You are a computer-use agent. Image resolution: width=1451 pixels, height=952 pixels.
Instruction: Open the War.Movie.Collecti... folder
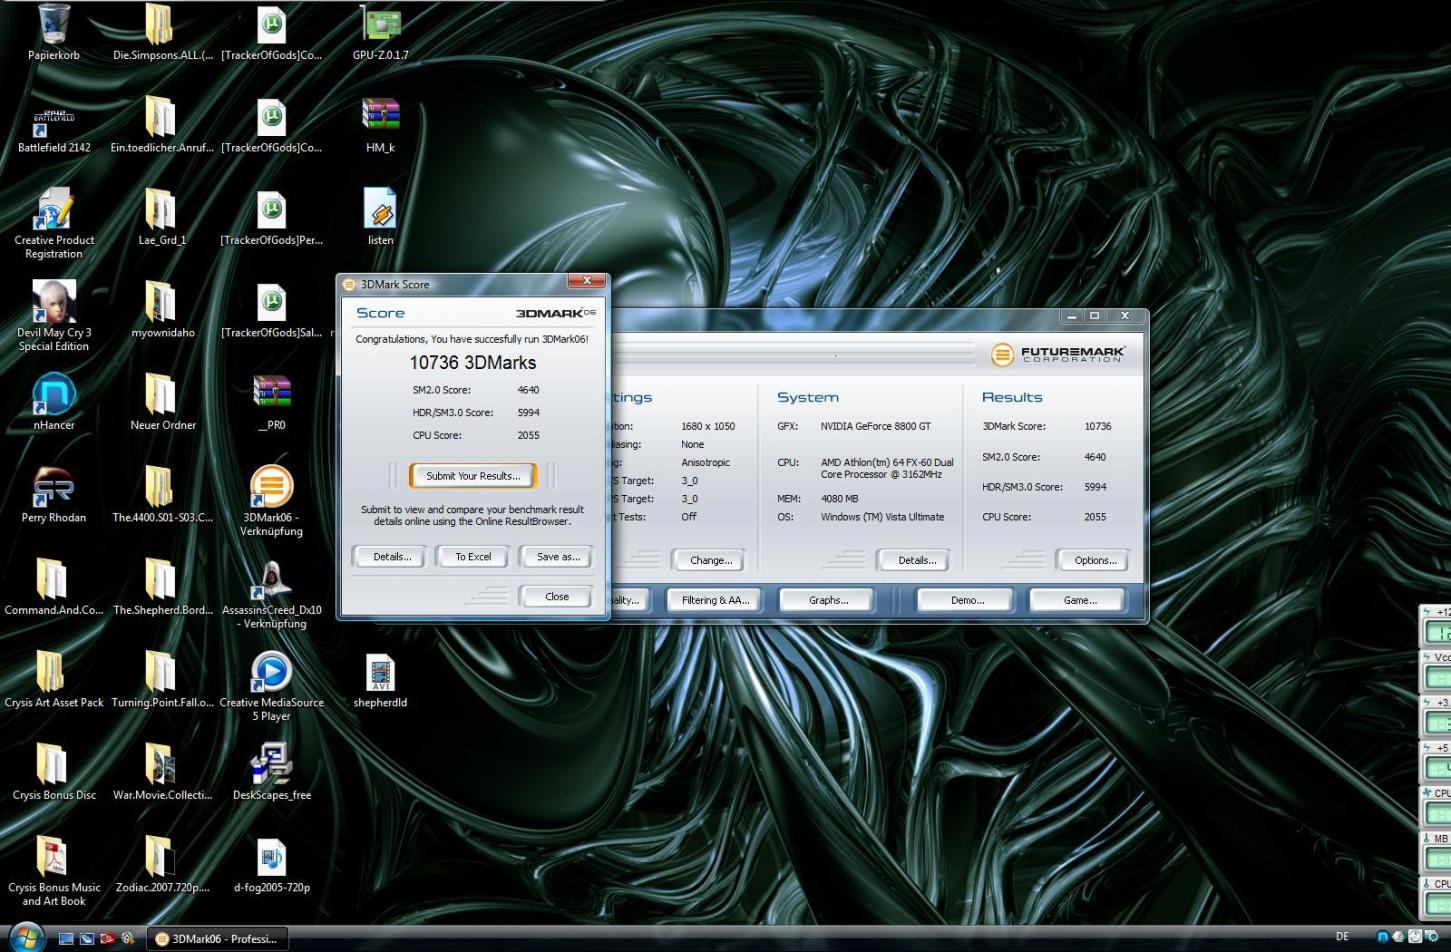162,772
